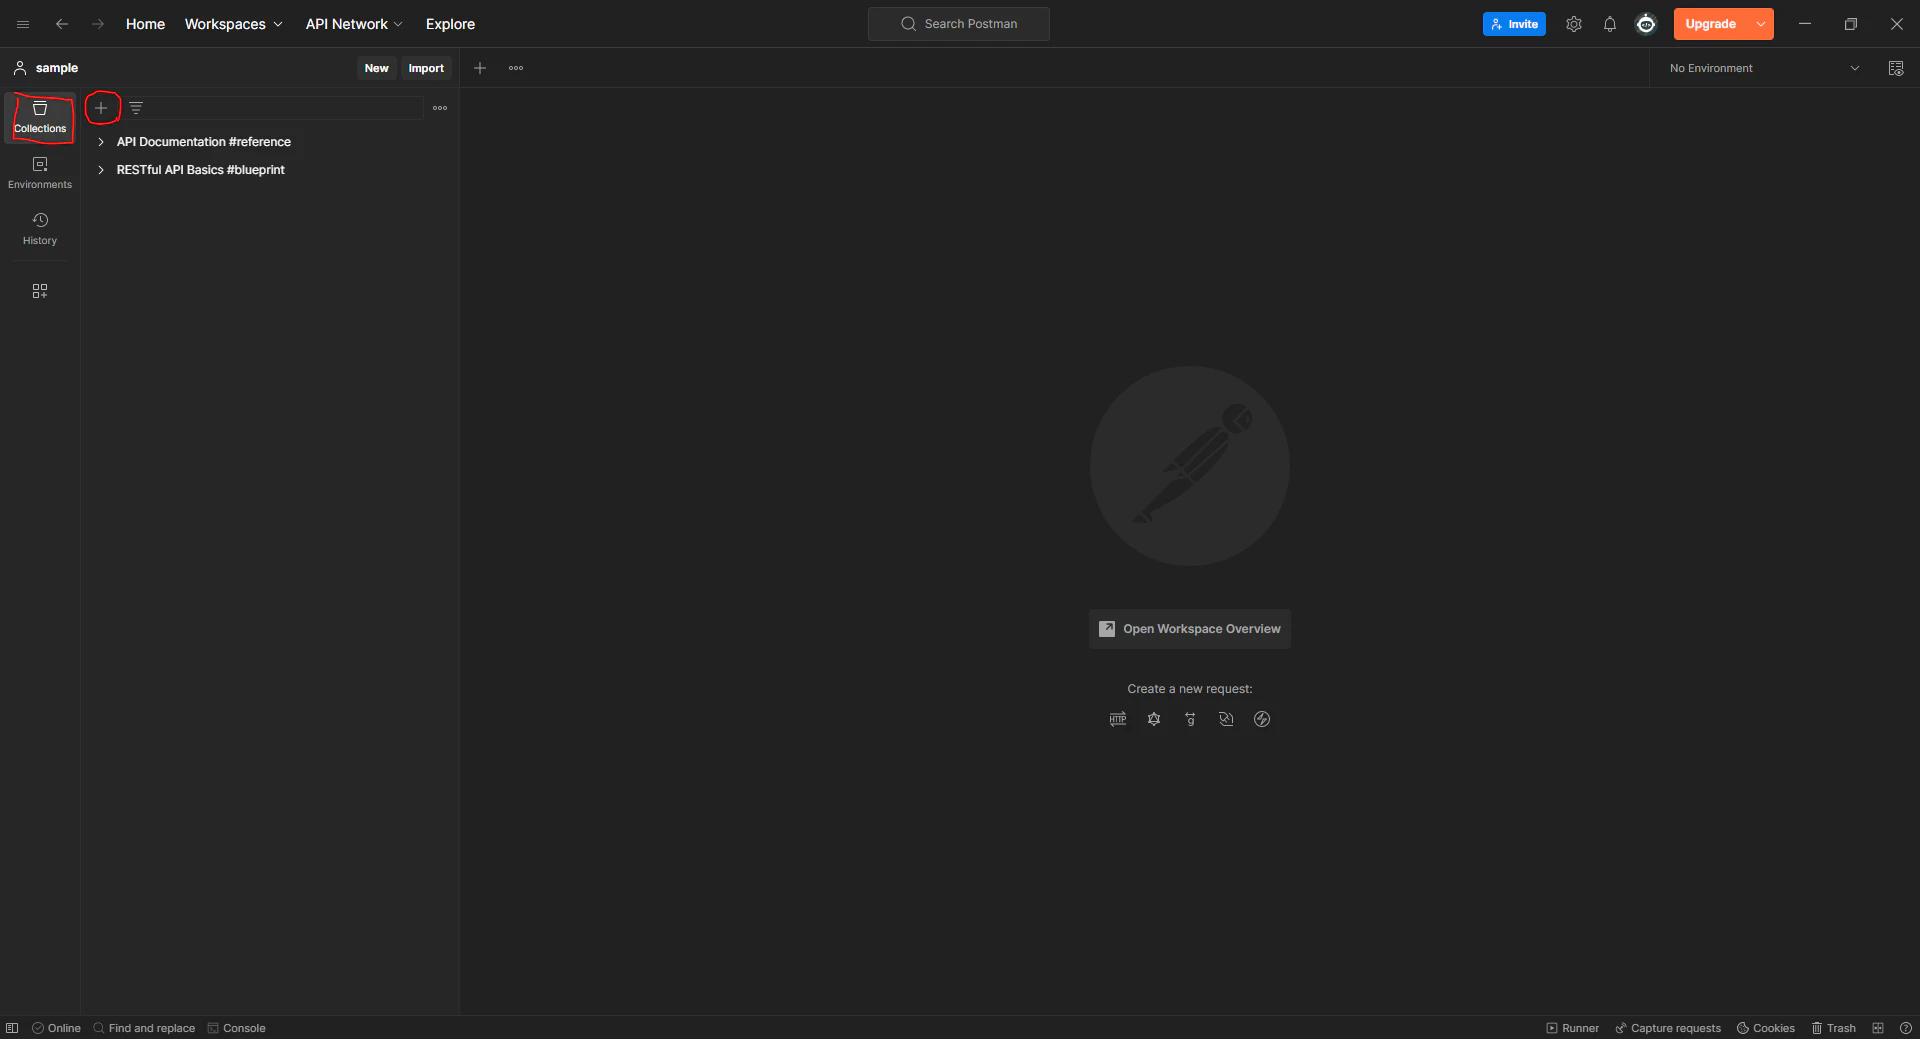
Task: Create a new HTTP request
Action: [1118, 719]
